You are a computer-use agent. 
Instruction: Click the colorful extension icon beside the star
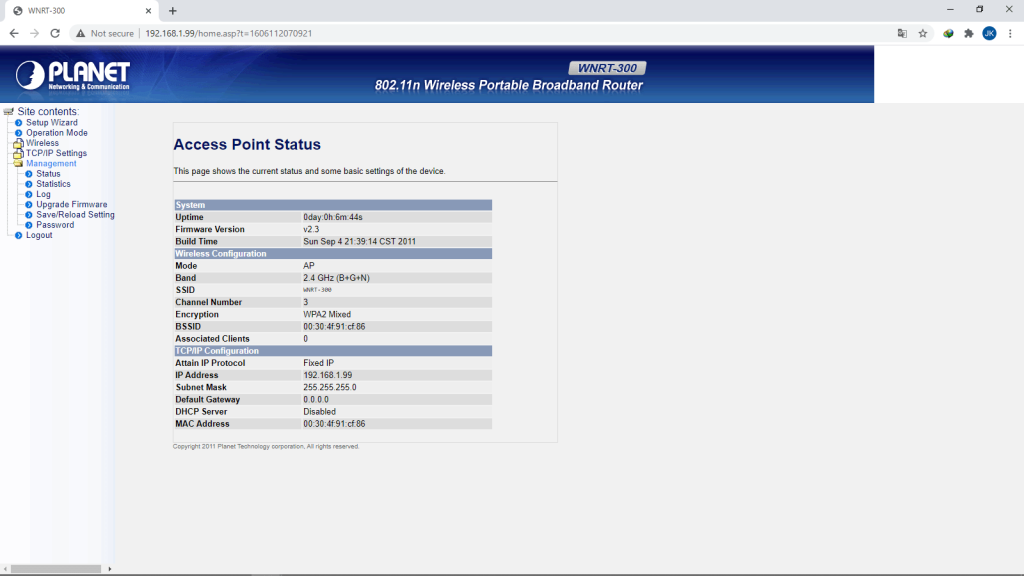(x=948, y=33)
